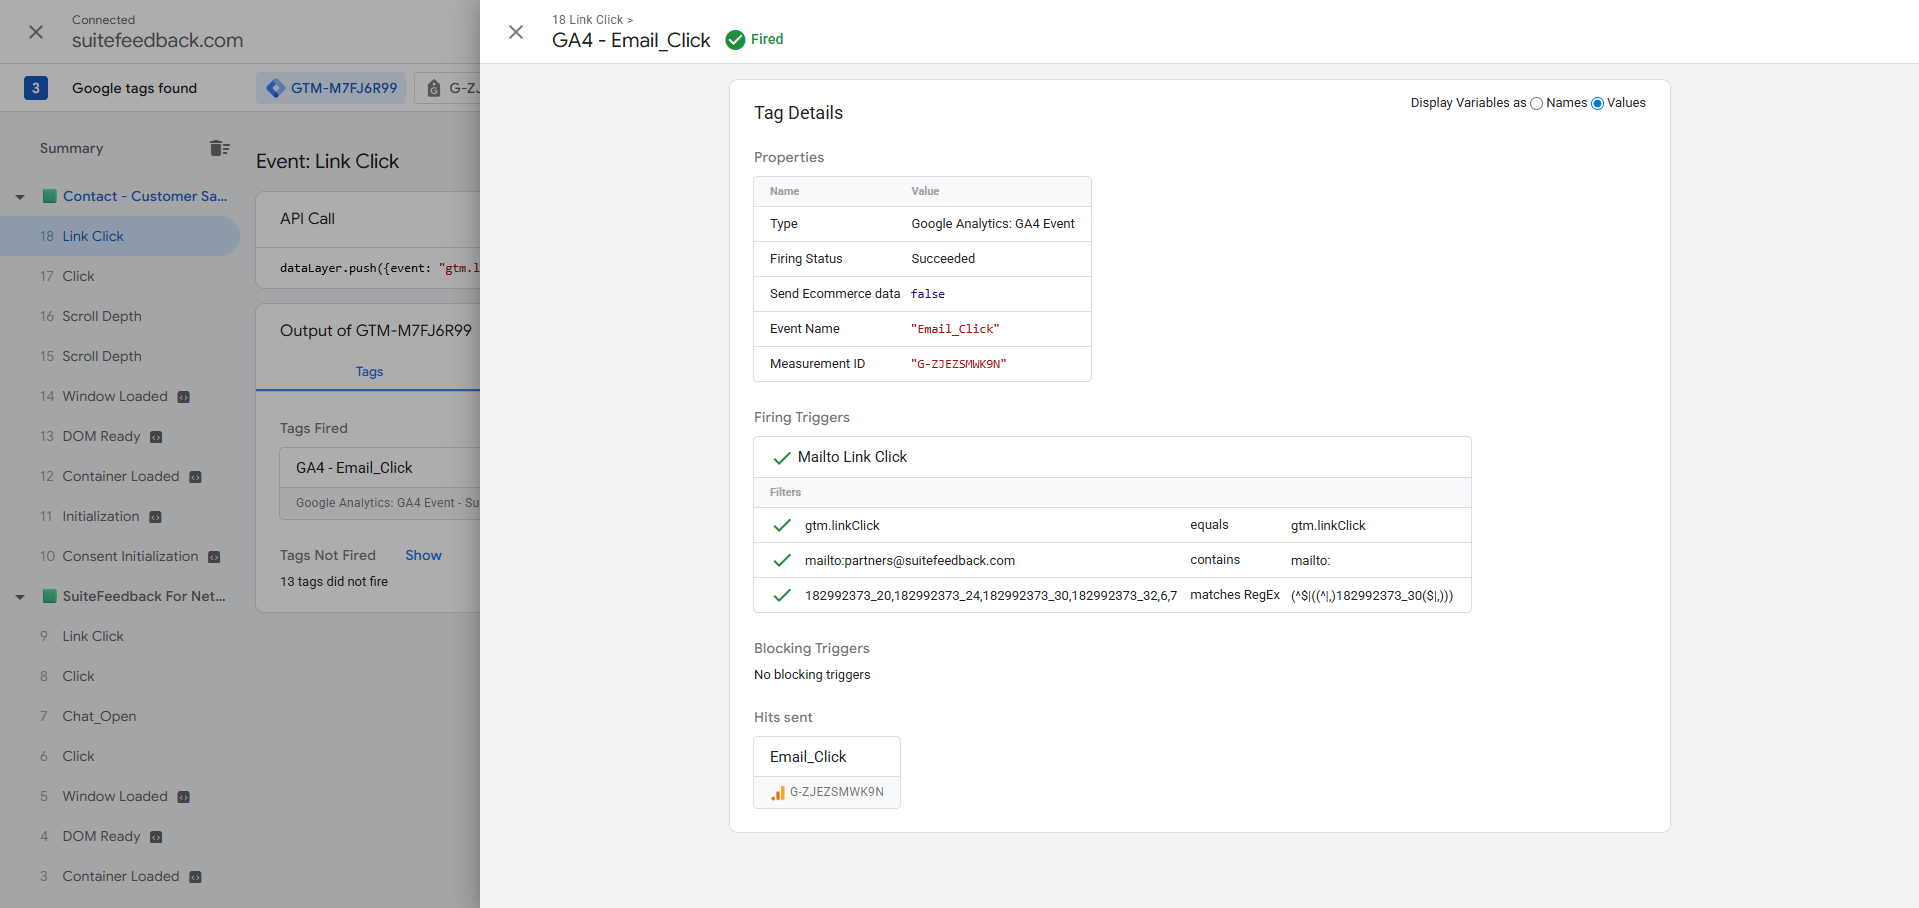1919x908 pixels.
Task: Click the Analytics icon under Email_Click hit
Action: pyautogui.click(x=777, y=792)
